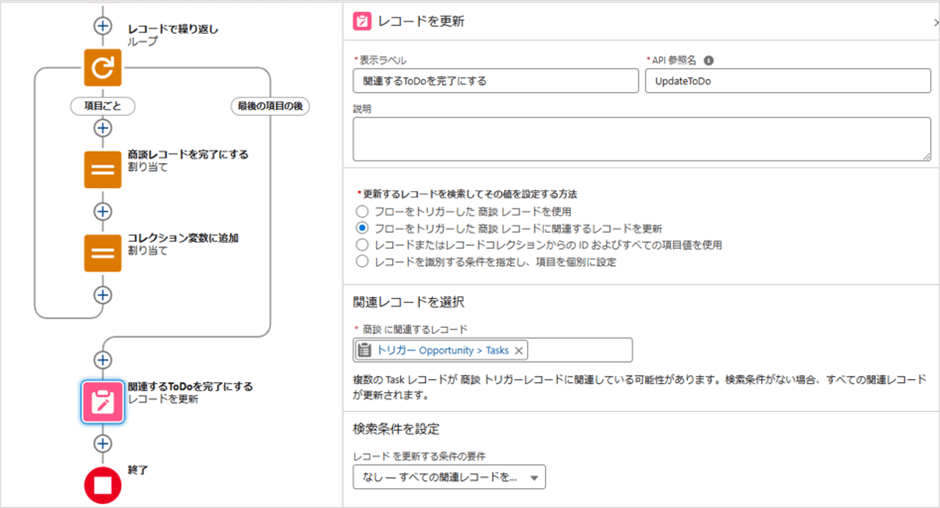Click the レコードで繰り返し loop label

173,29
